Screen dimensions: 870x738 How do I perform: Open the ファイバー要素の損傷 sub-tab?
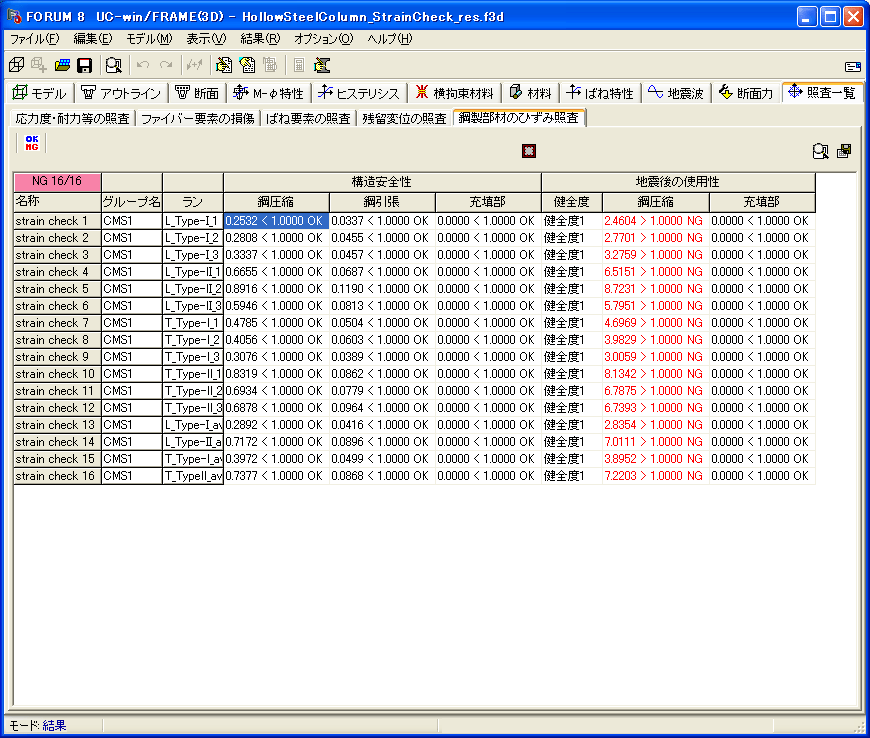(197, 118)
